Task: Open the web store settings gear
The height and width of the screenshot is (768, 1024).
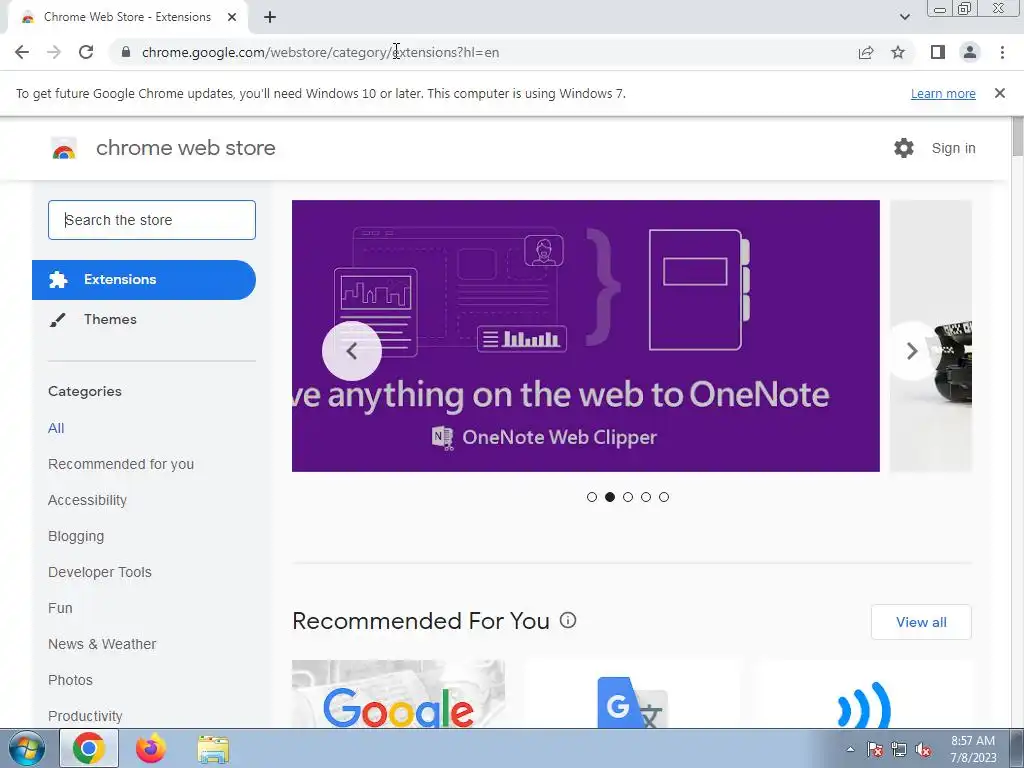Action: tap(904, 148)
